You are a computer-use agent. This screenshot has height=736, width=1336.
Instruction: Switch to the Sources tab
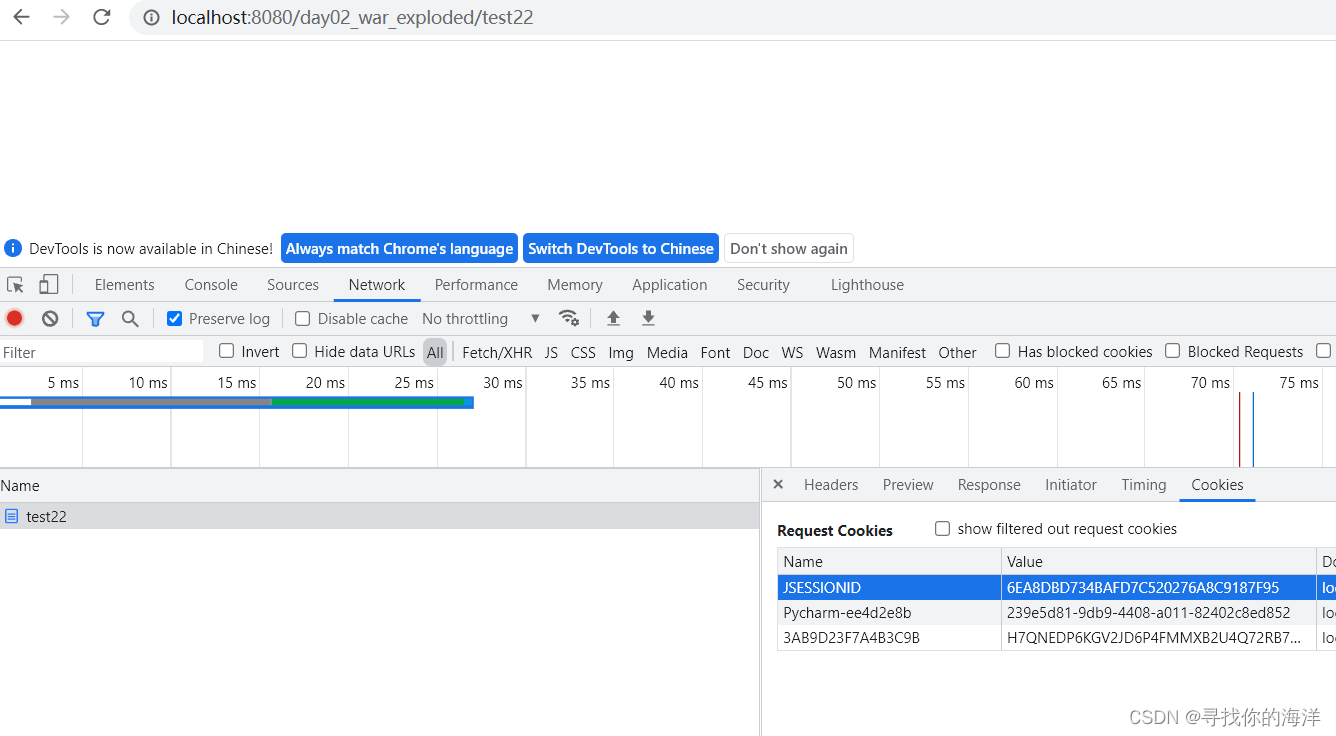click(x=293, y=285)
